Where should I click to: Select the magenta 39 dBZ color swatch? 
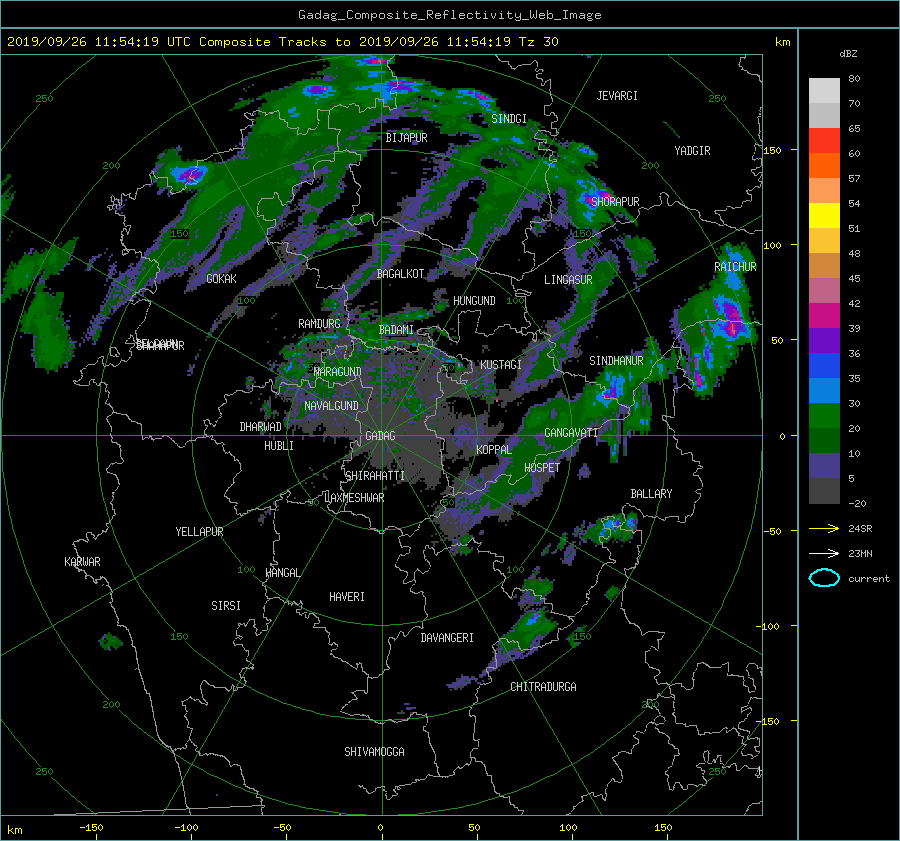[824, 316]
